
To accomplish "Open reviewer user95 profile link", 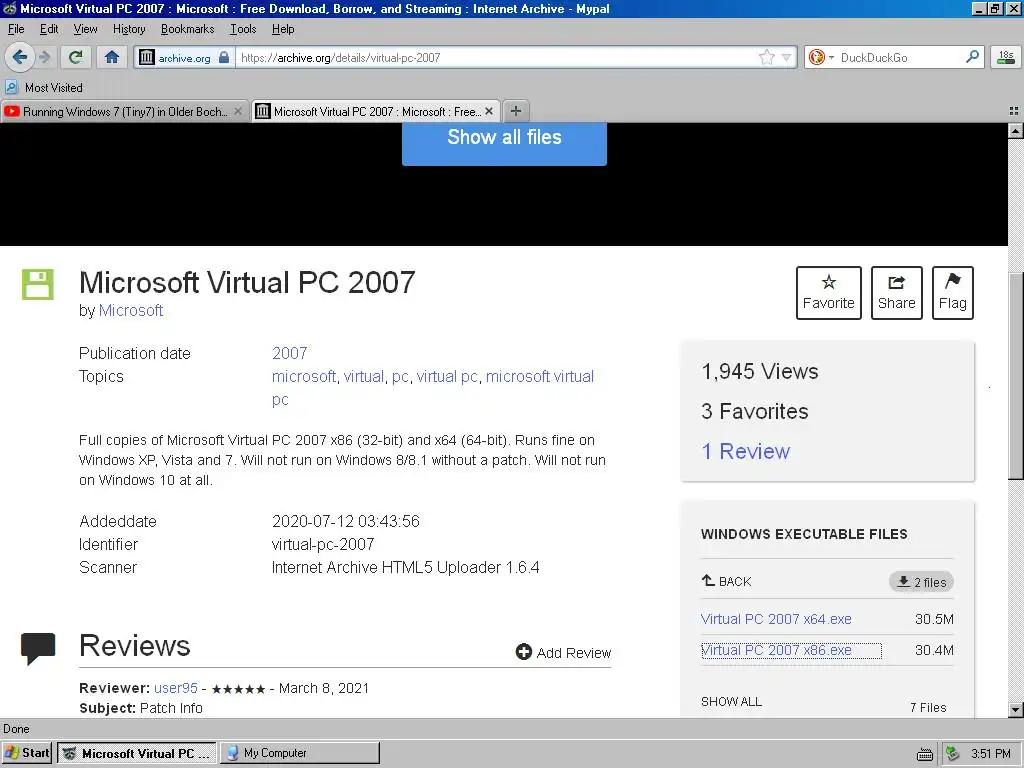I will point(176,688).
